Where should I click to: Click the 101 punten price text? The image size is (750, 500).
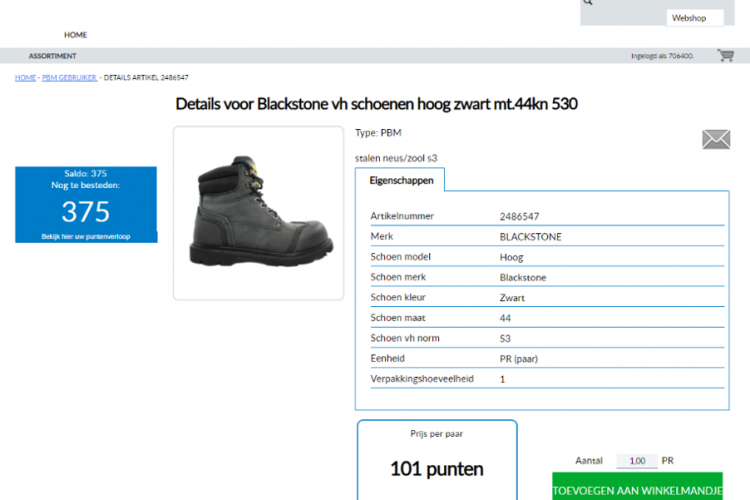coord(437,469)
